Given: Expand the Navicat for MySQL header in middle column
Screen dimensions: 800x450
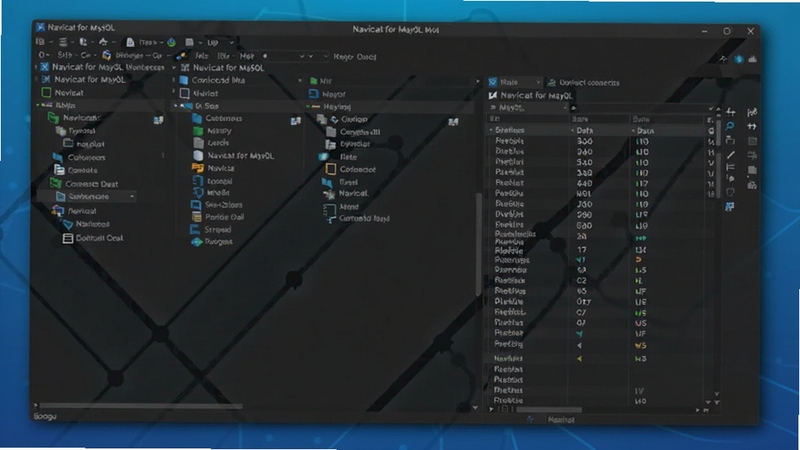Looking at the screenshot, I should [174, 67].
